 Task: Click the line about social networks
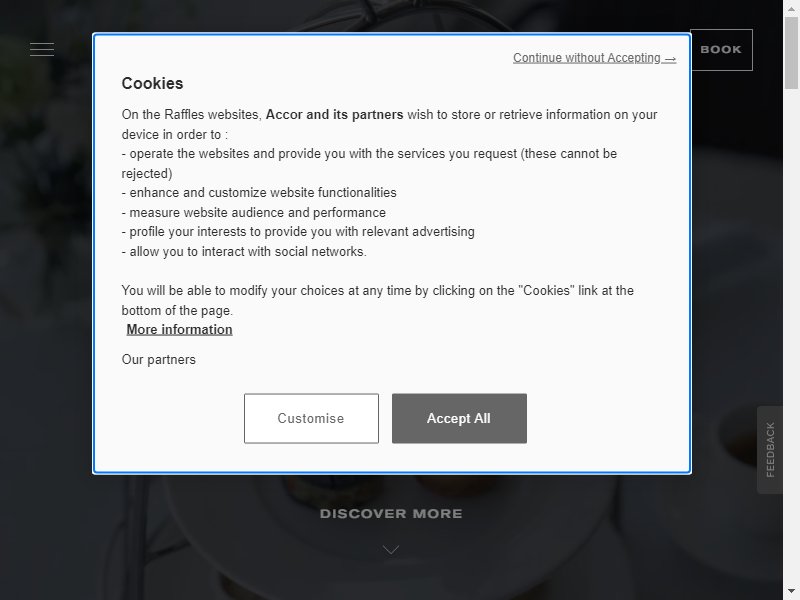coord(244,252)
